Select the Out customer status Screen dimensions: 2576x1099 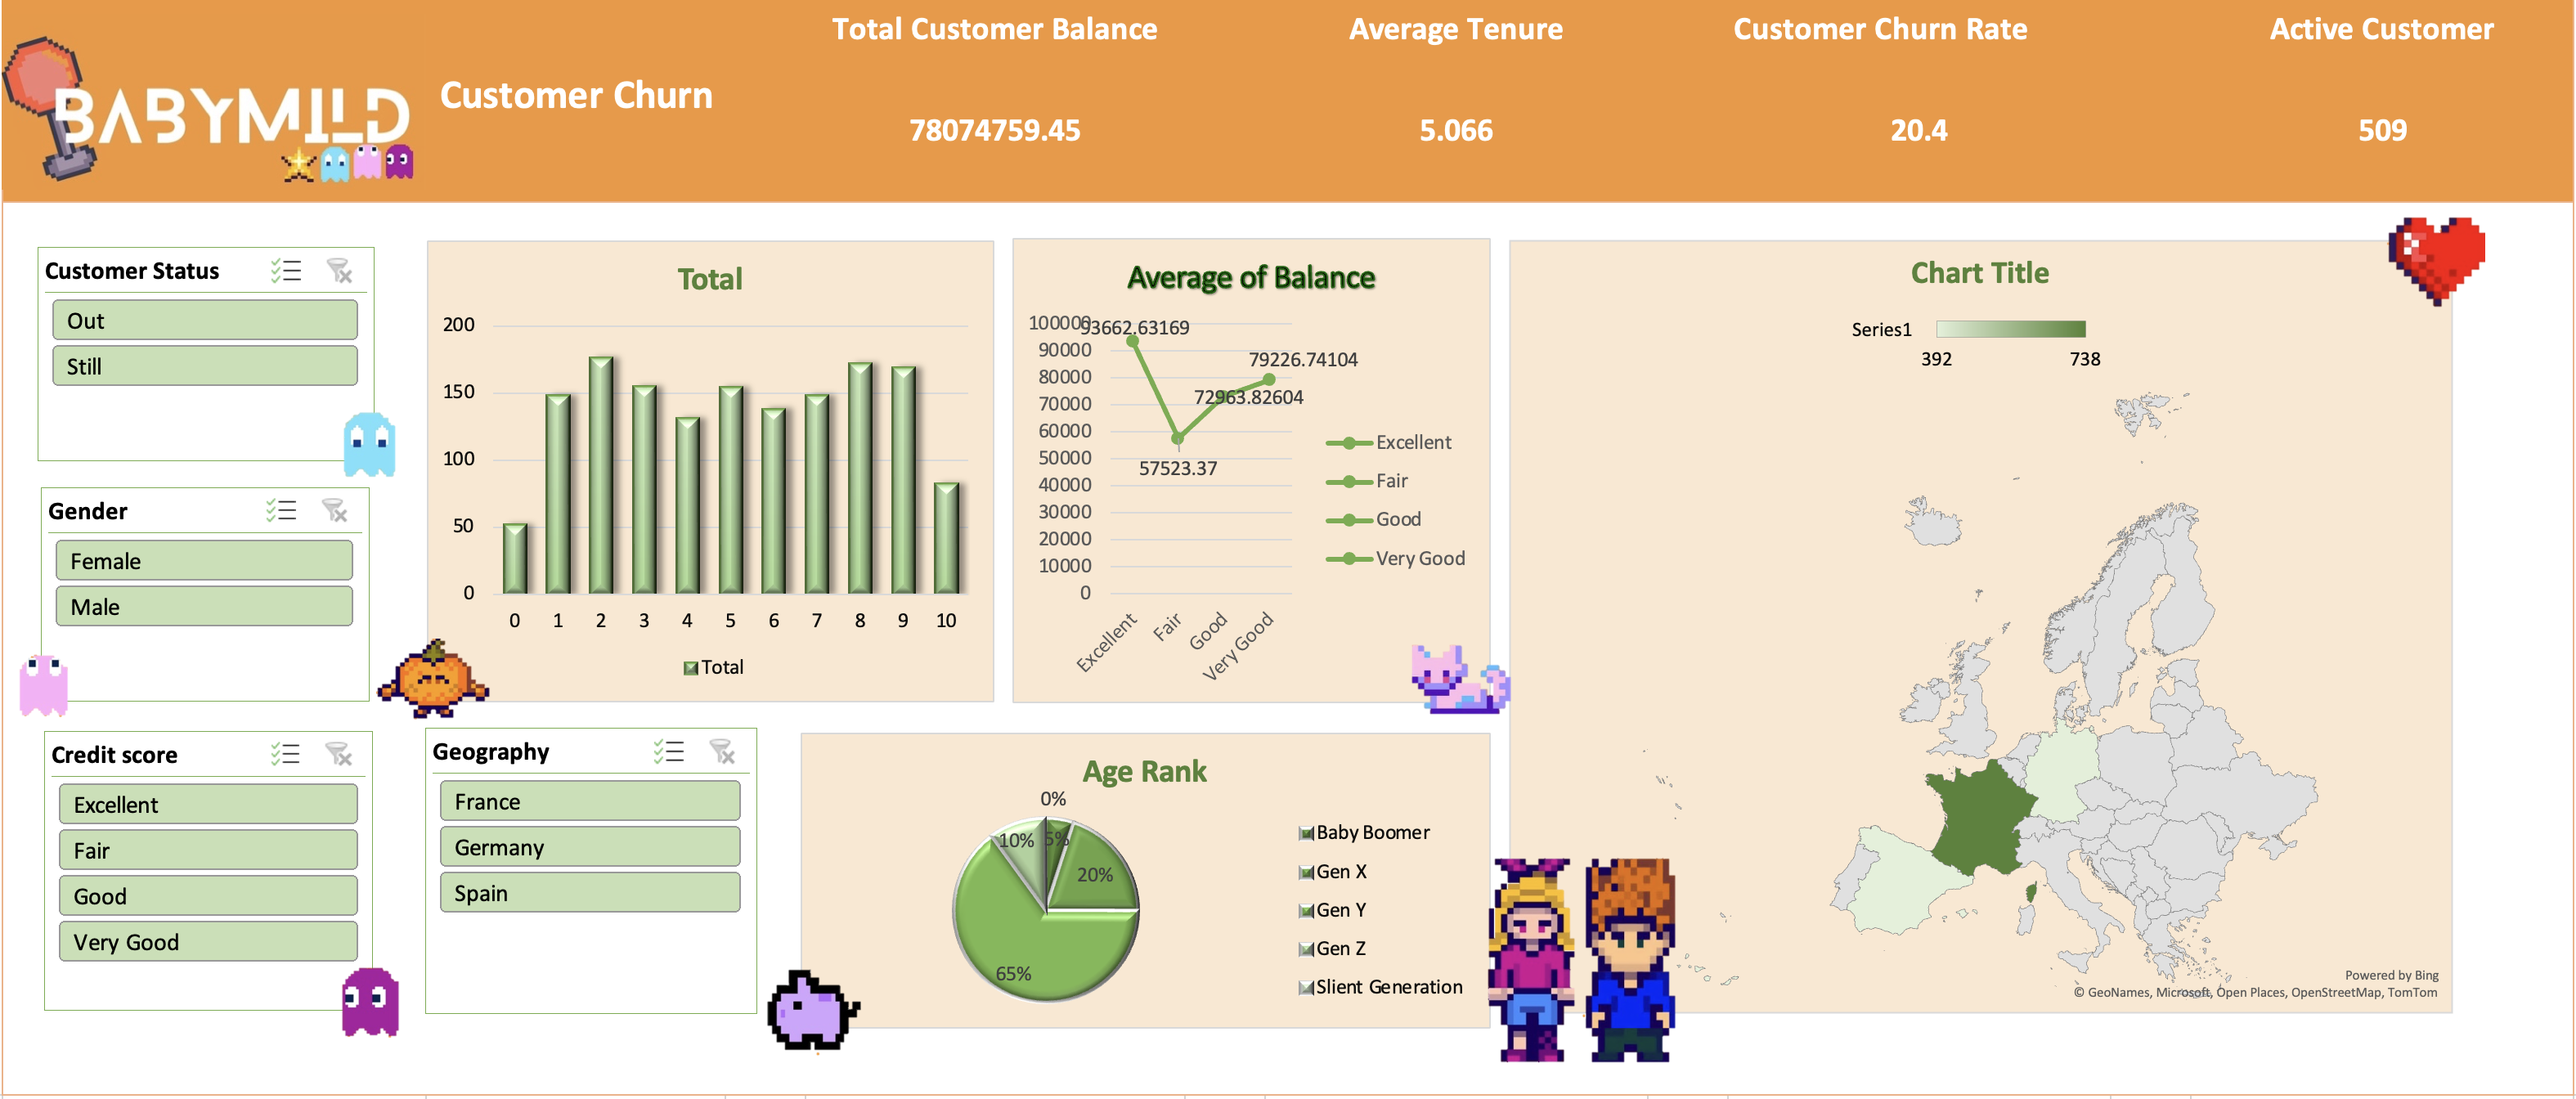(205, 321)
